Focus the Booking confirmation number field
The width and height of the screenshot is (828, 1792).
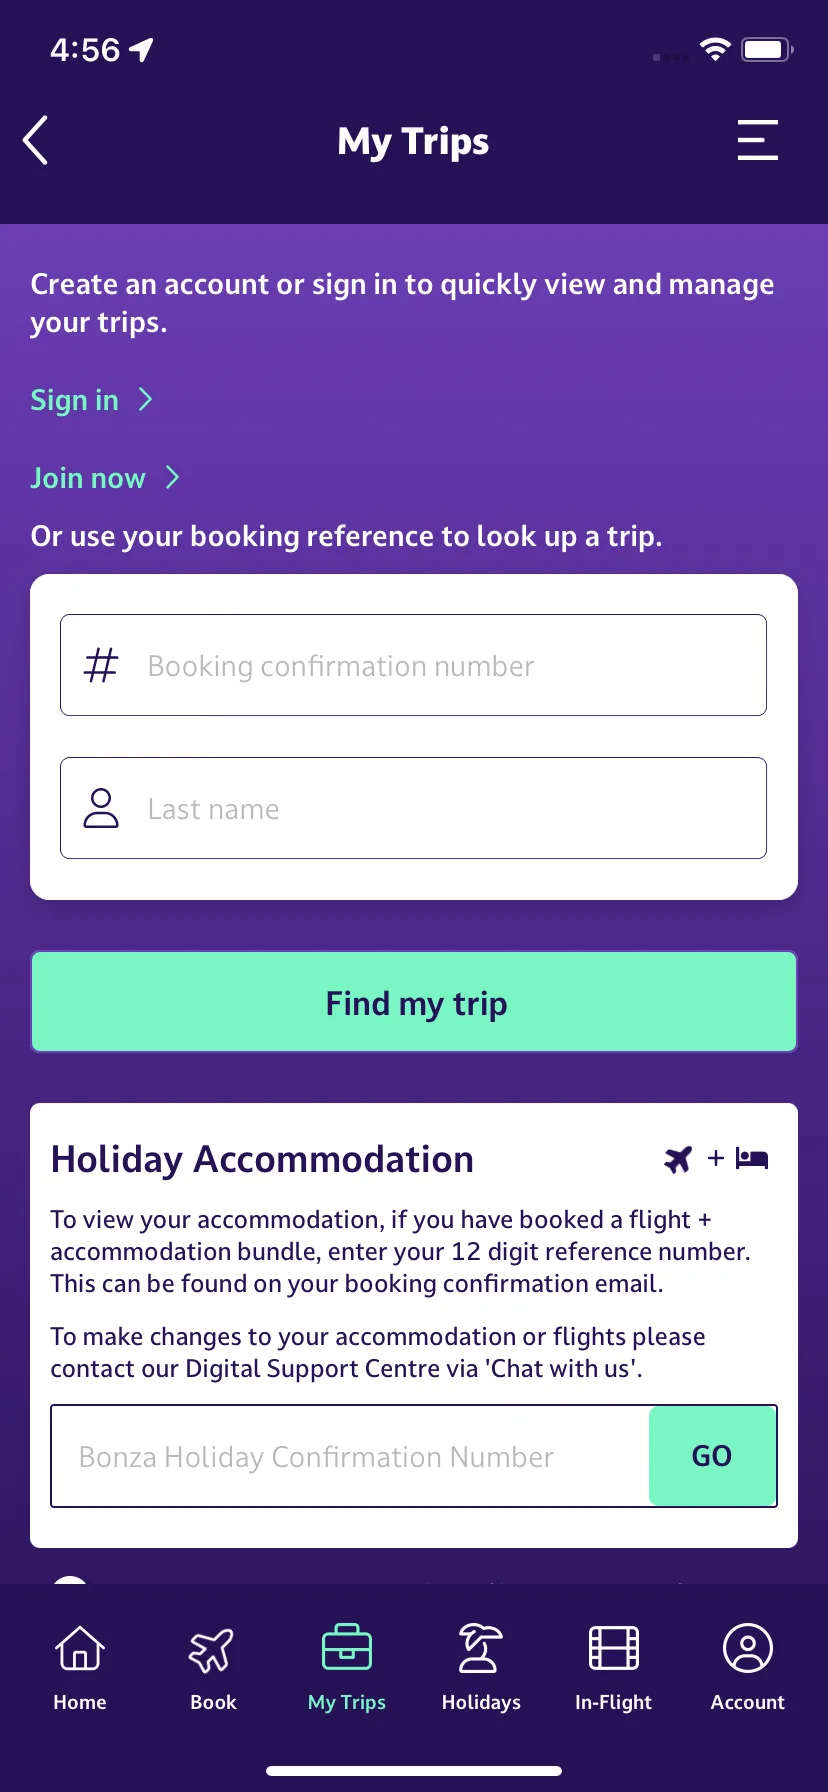point(413,665)
